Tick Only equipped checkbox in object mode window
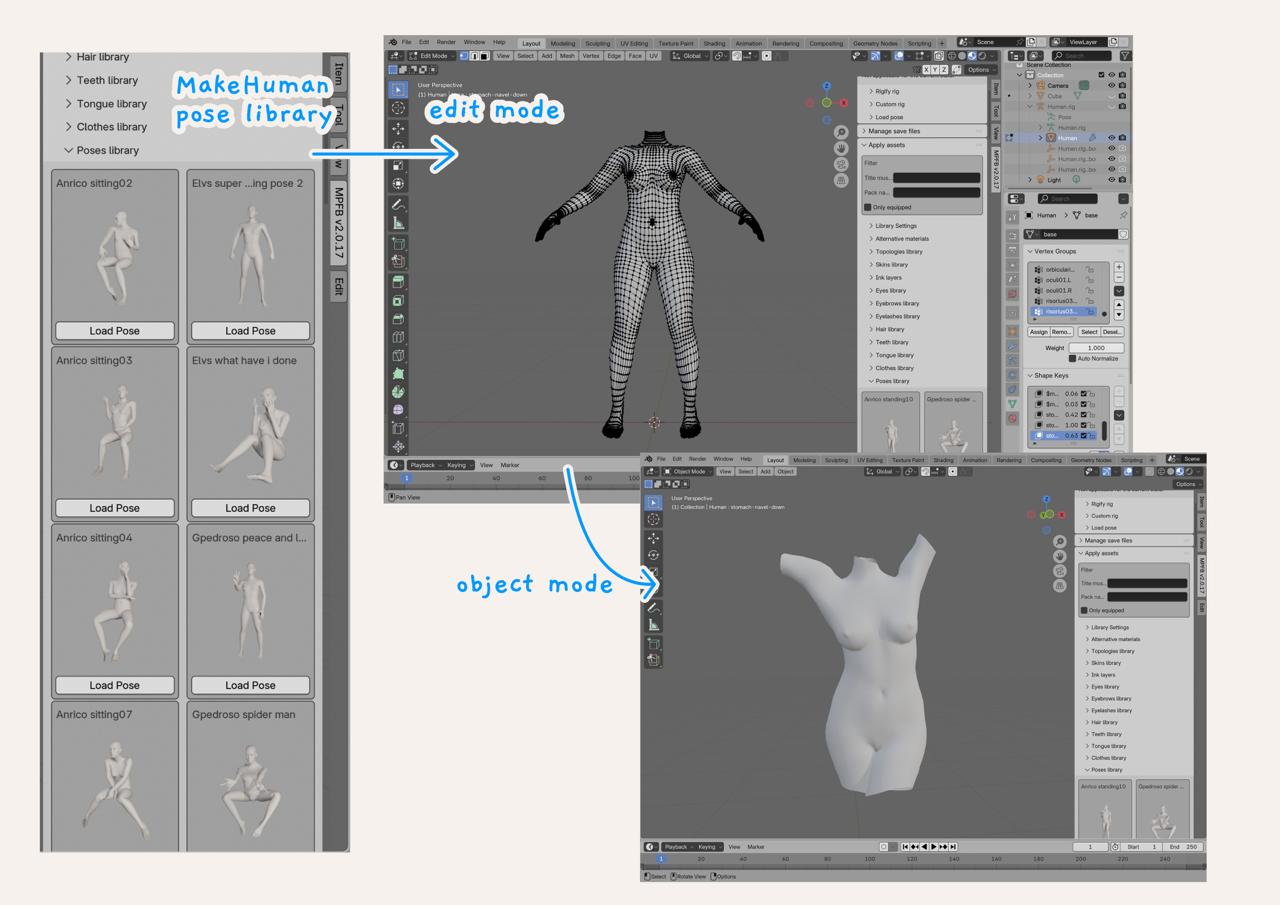 tap(1084, 610)
